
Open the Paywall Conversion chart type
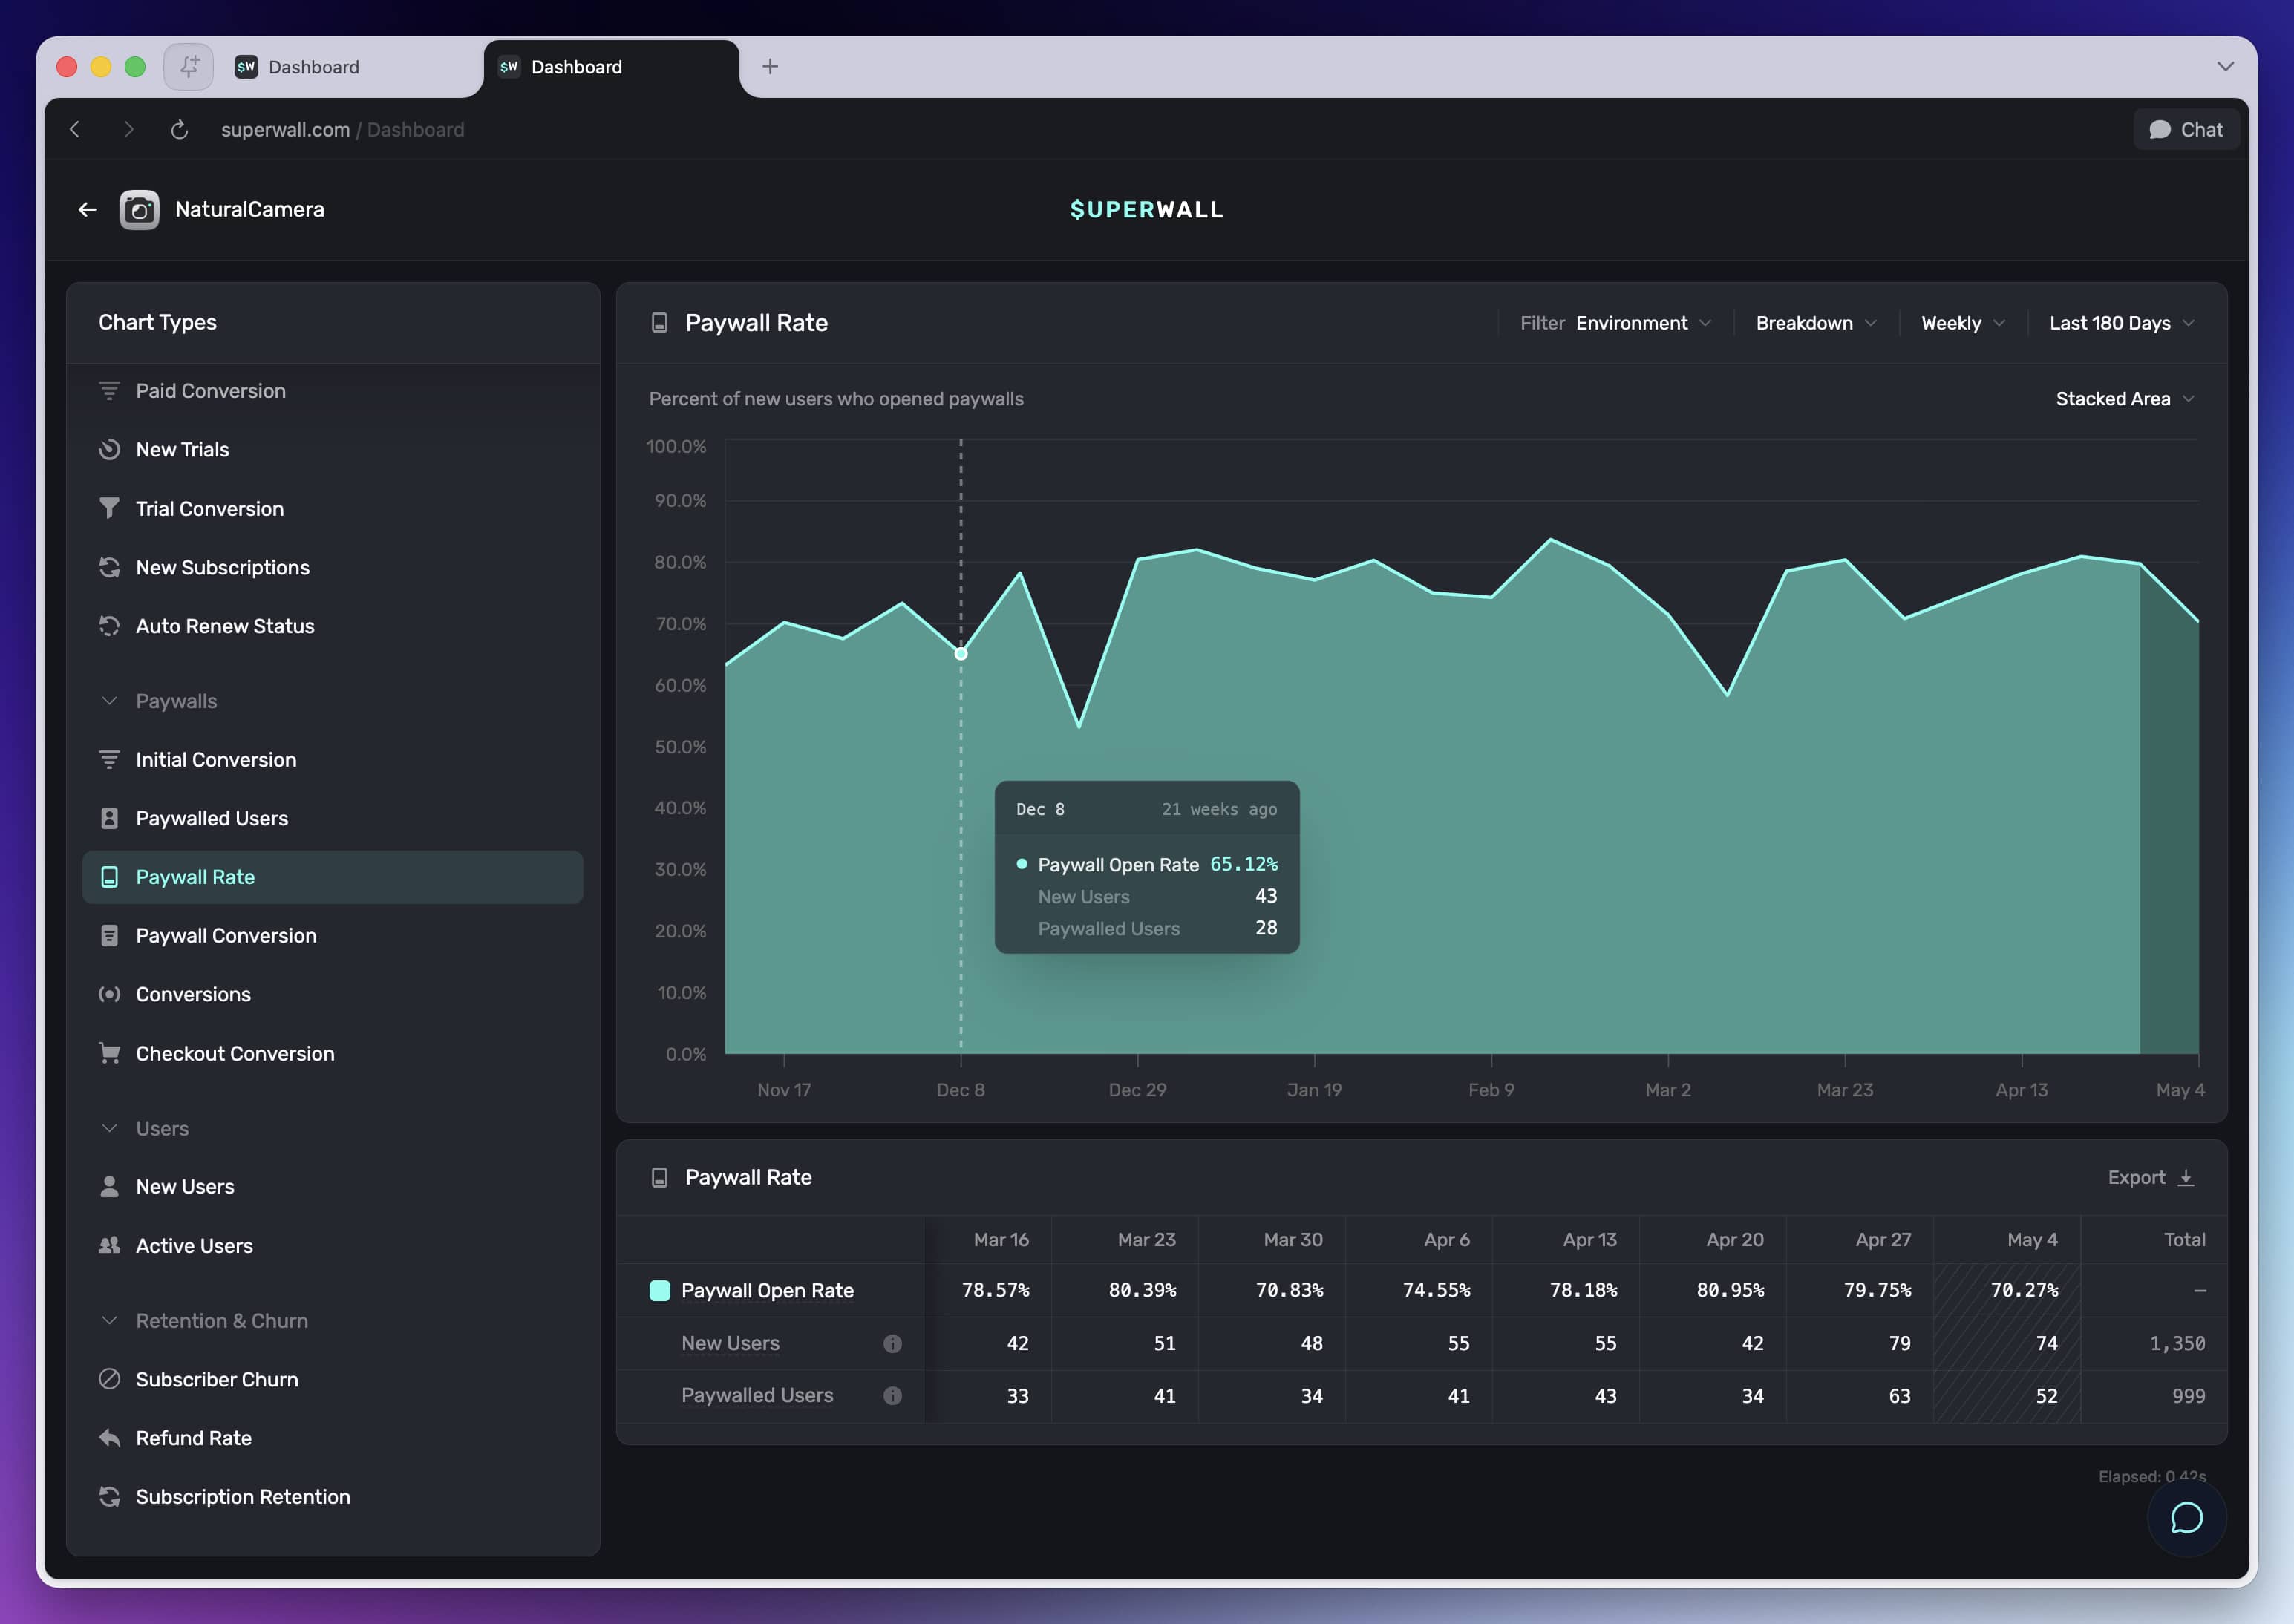pos(332,936)
